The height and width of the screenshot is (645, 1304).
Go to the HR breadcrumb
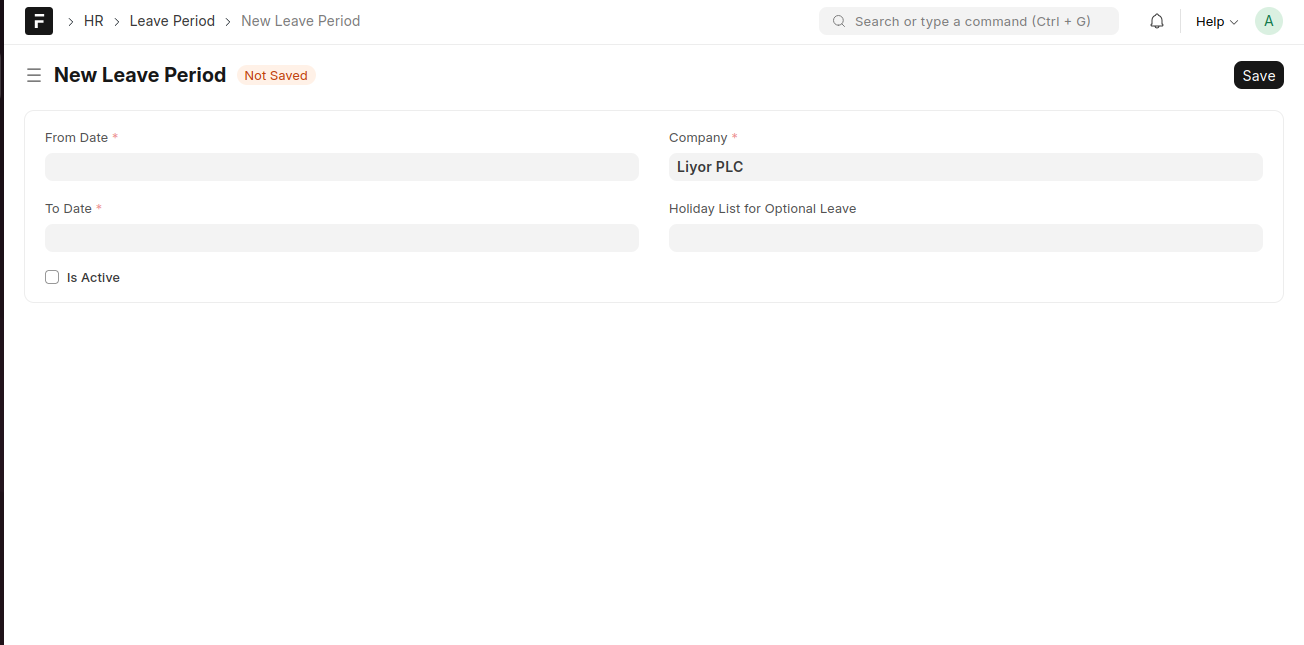pyautogui.click(x=93, y=21)
